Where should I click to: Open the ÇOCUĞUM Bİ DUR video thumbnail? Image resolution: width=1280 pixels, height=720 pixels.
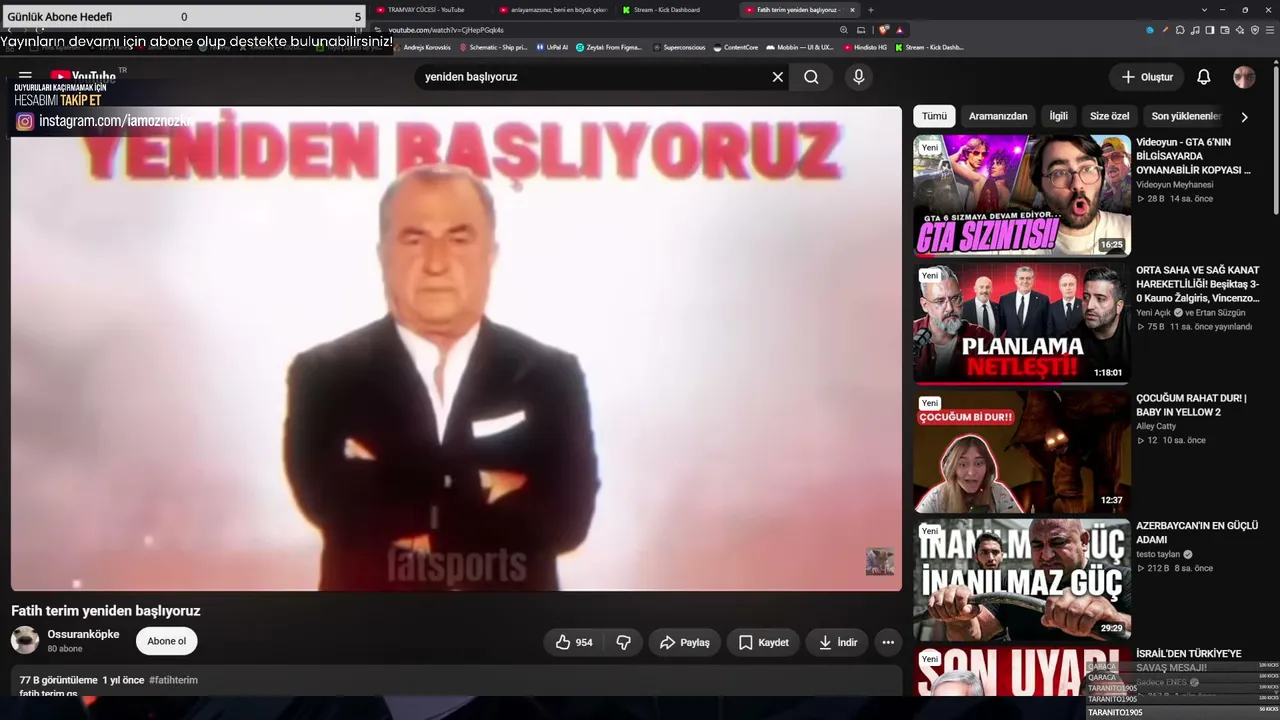[1022, 452]
